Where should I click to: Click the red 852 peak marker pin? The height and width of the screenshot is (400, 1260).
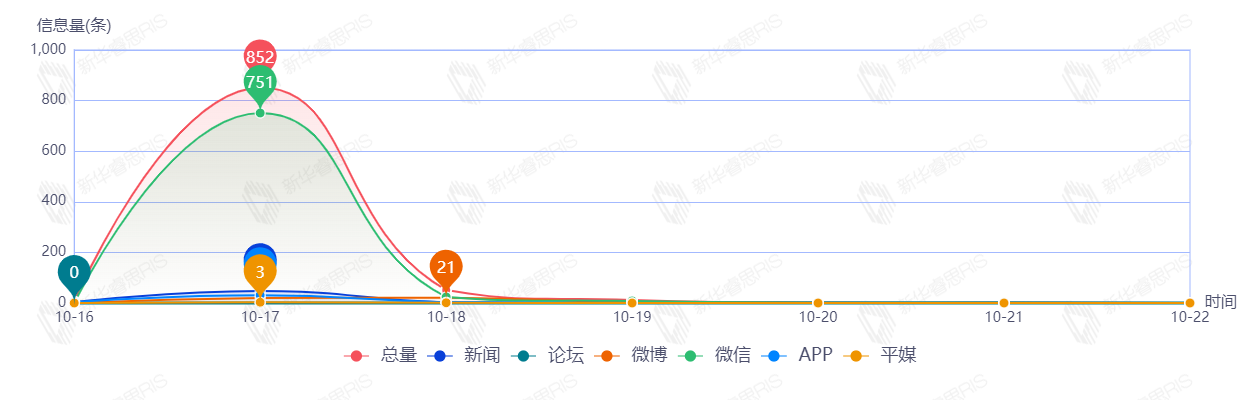point(260,56)
